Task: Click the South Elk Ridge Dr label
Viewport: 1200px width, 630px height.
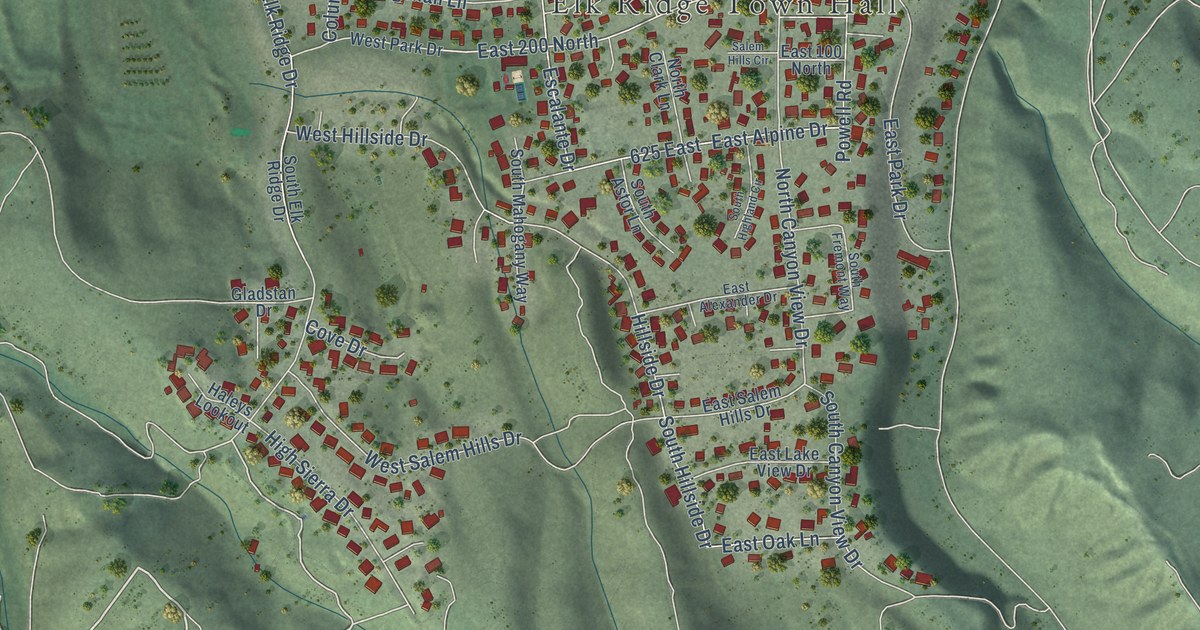Action: [284, 188]
